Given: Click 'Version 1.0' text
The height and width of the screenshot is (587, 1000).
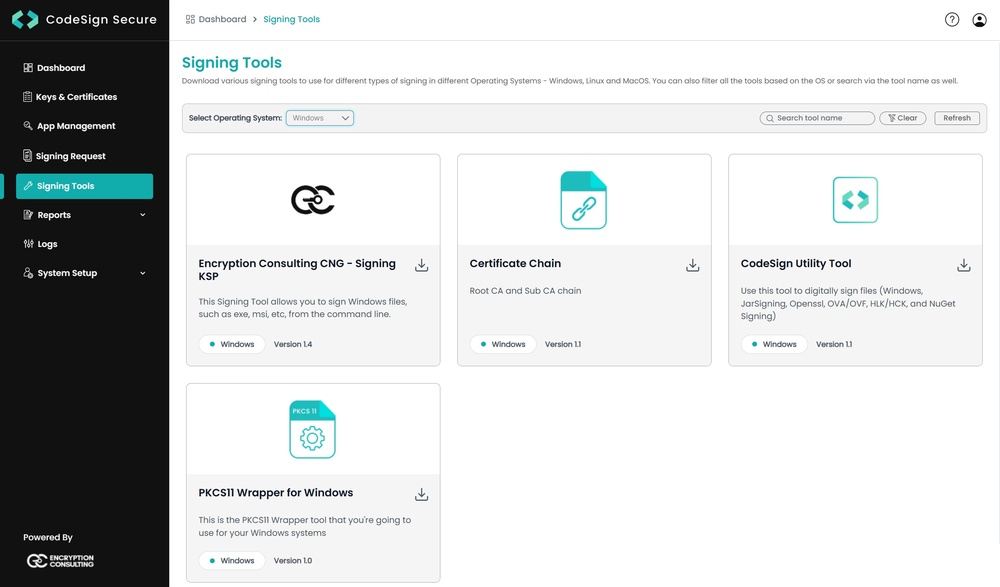Looking at the screenshot, I should [x=293, y=560].
